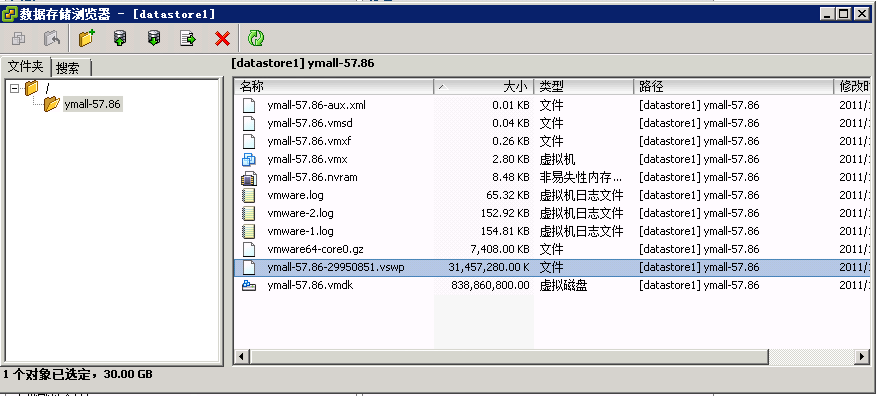
Task: Click the .vswp swap file icon
Action: point(249,268)
